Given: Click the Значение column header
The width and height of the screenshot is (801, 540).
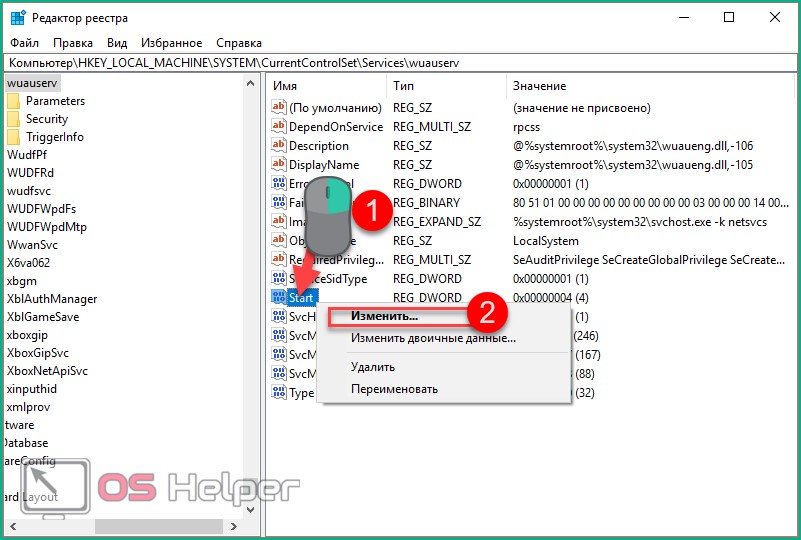Looking at the screenshot, I should 539,86.
